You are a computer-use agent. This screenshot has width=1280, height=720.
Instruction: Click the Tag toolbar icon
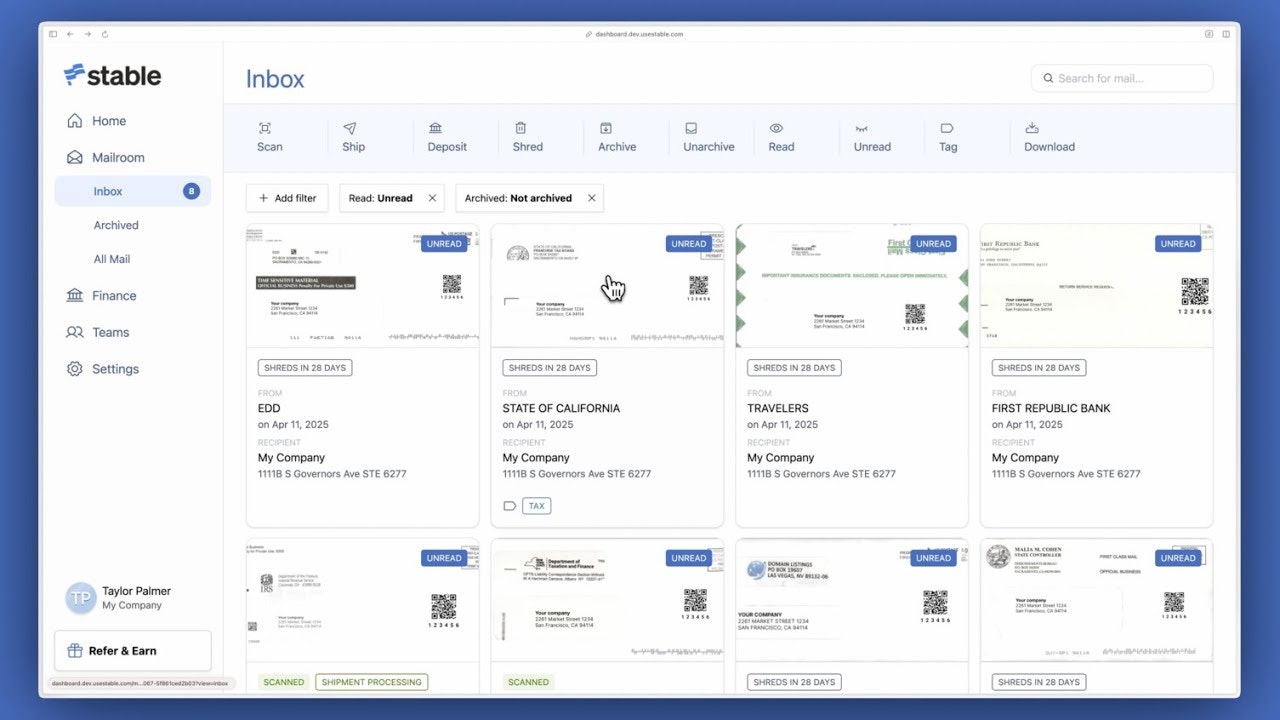coord(946,128)
